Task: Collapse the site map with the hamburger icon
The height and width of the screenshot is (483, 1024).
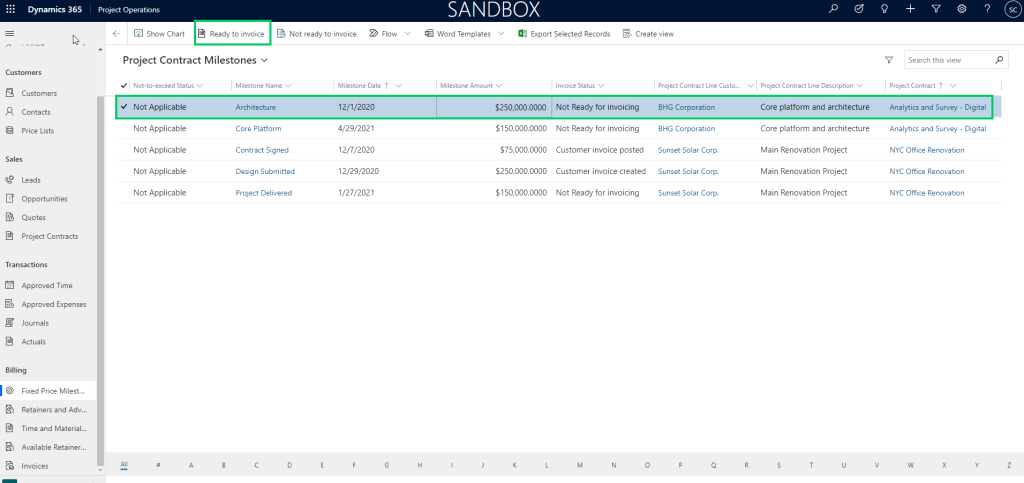Action: tap(10, 33)
